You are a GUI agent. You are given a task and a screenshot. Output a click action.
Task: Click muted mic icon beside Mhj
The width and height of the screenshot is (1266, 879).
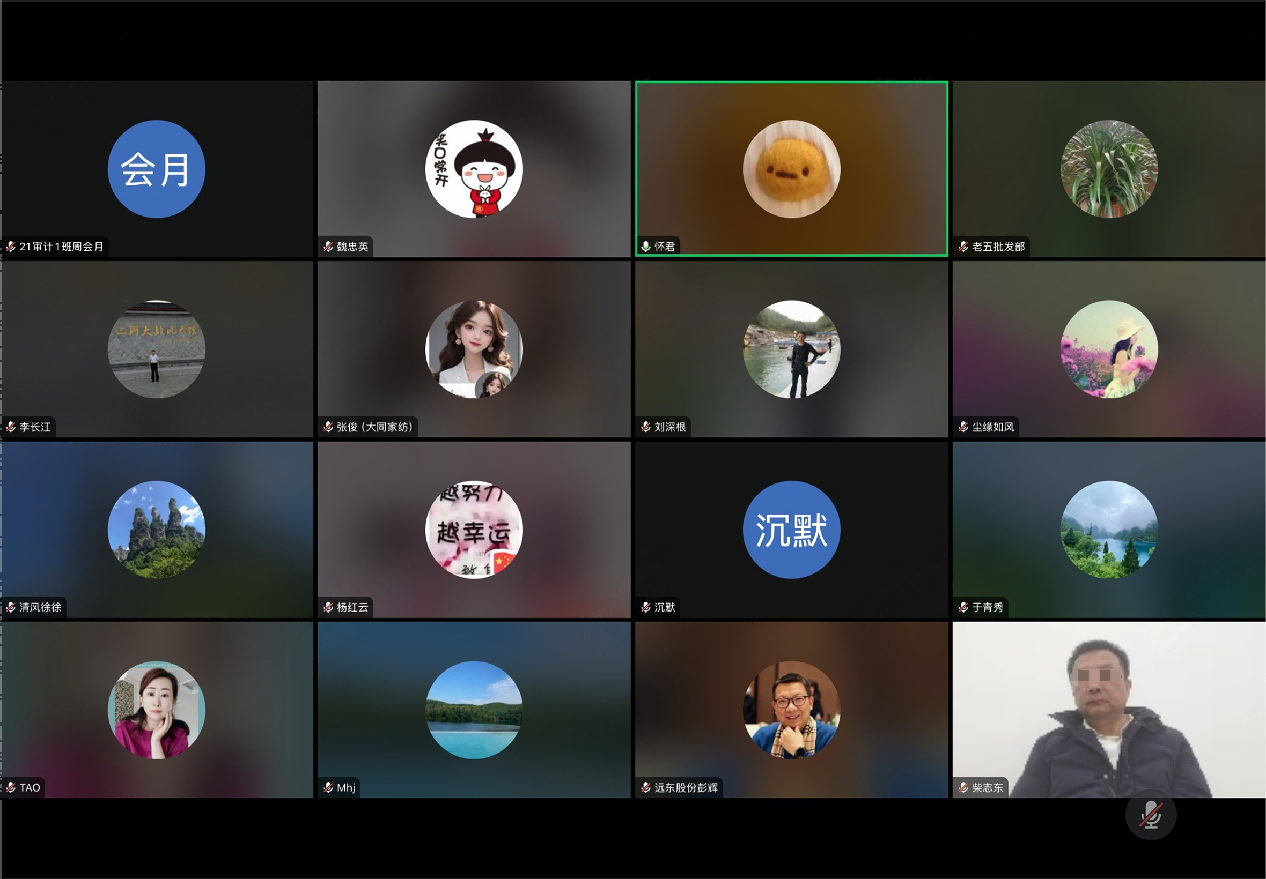pos(328,788)
